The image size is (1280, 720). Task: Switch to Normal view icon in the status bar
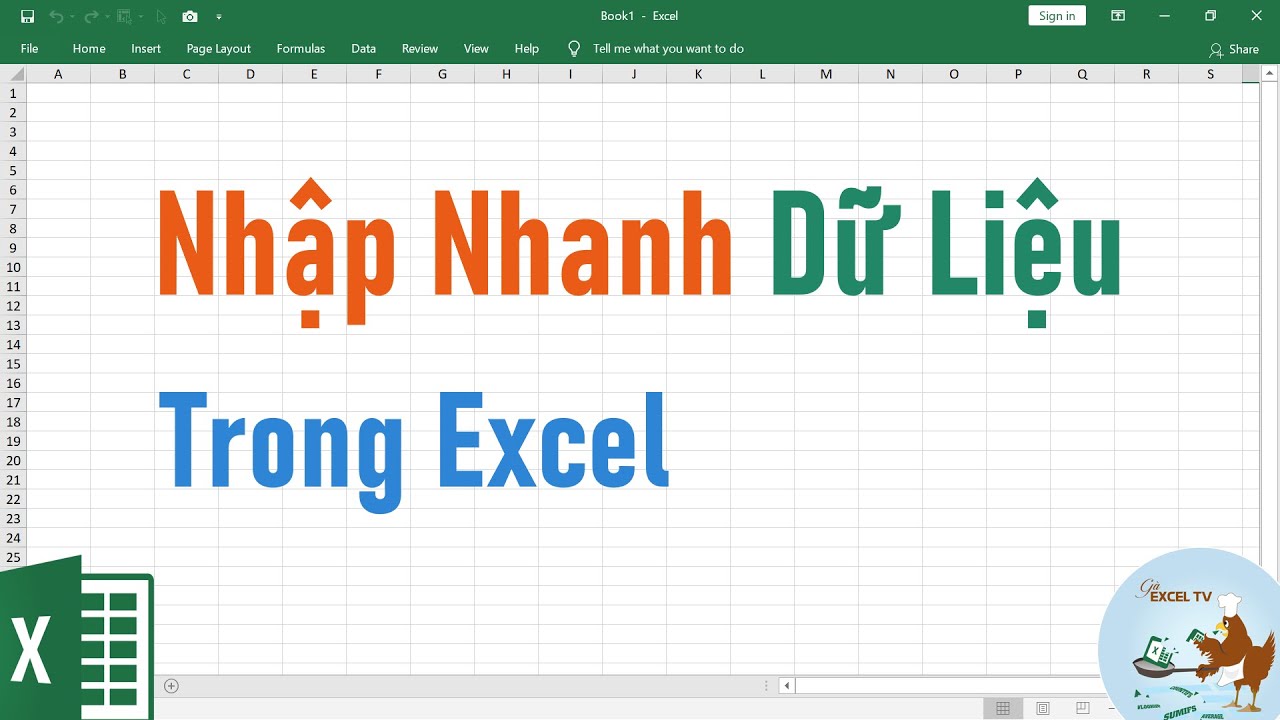1003,709
